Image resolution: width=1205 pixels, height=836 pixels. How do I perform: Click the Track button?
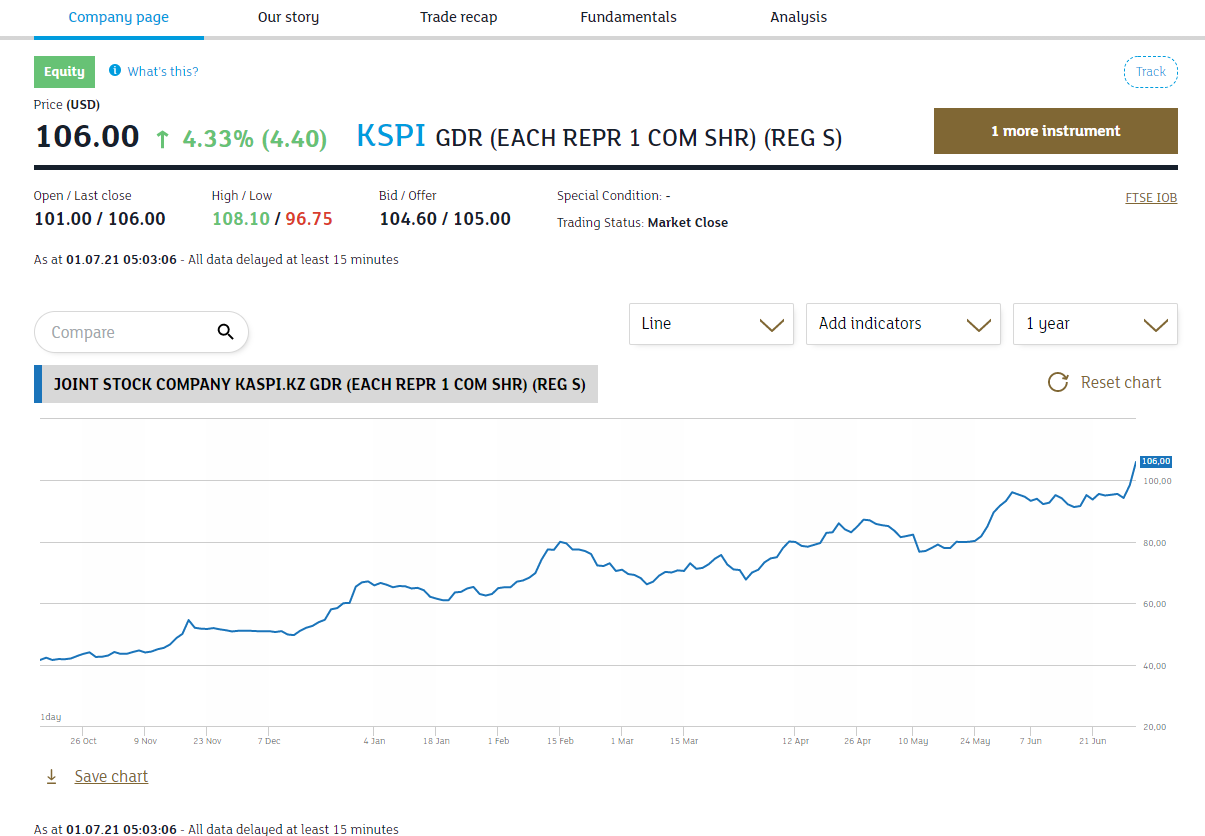[x=1151, y=72]
